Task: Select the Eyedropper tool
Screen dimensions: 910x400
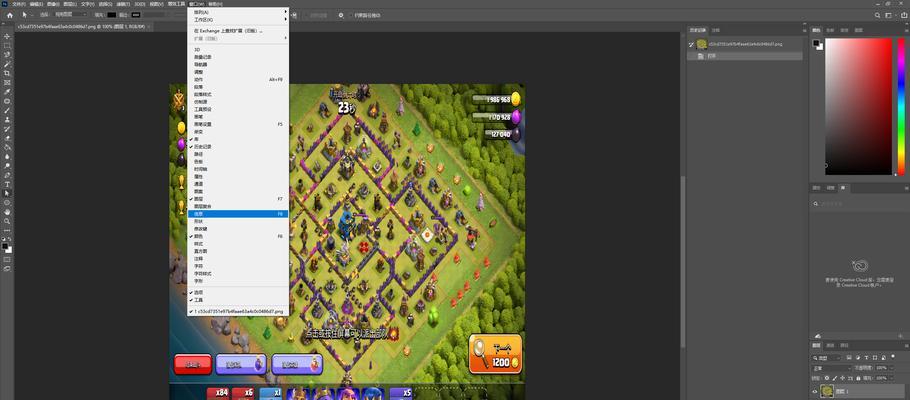Action: point(7,92)
